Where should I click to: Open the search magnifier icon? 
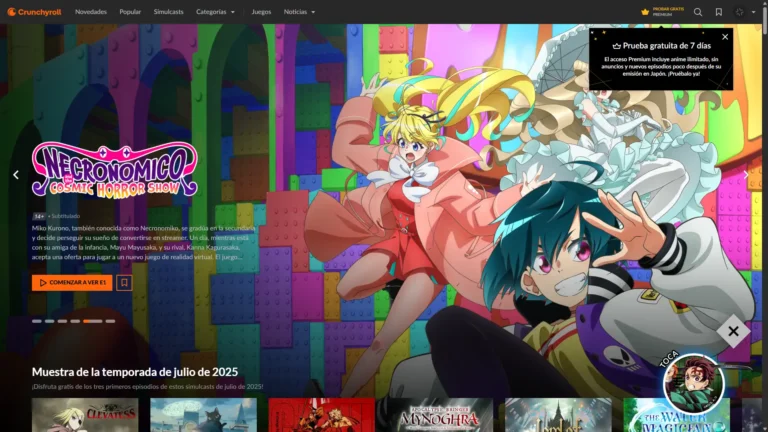coord(698,12)
